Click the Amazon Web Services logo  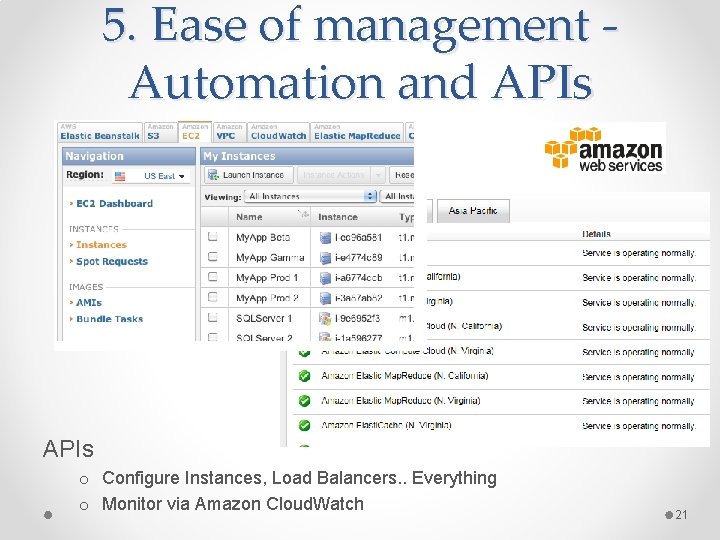click(603, 148)
